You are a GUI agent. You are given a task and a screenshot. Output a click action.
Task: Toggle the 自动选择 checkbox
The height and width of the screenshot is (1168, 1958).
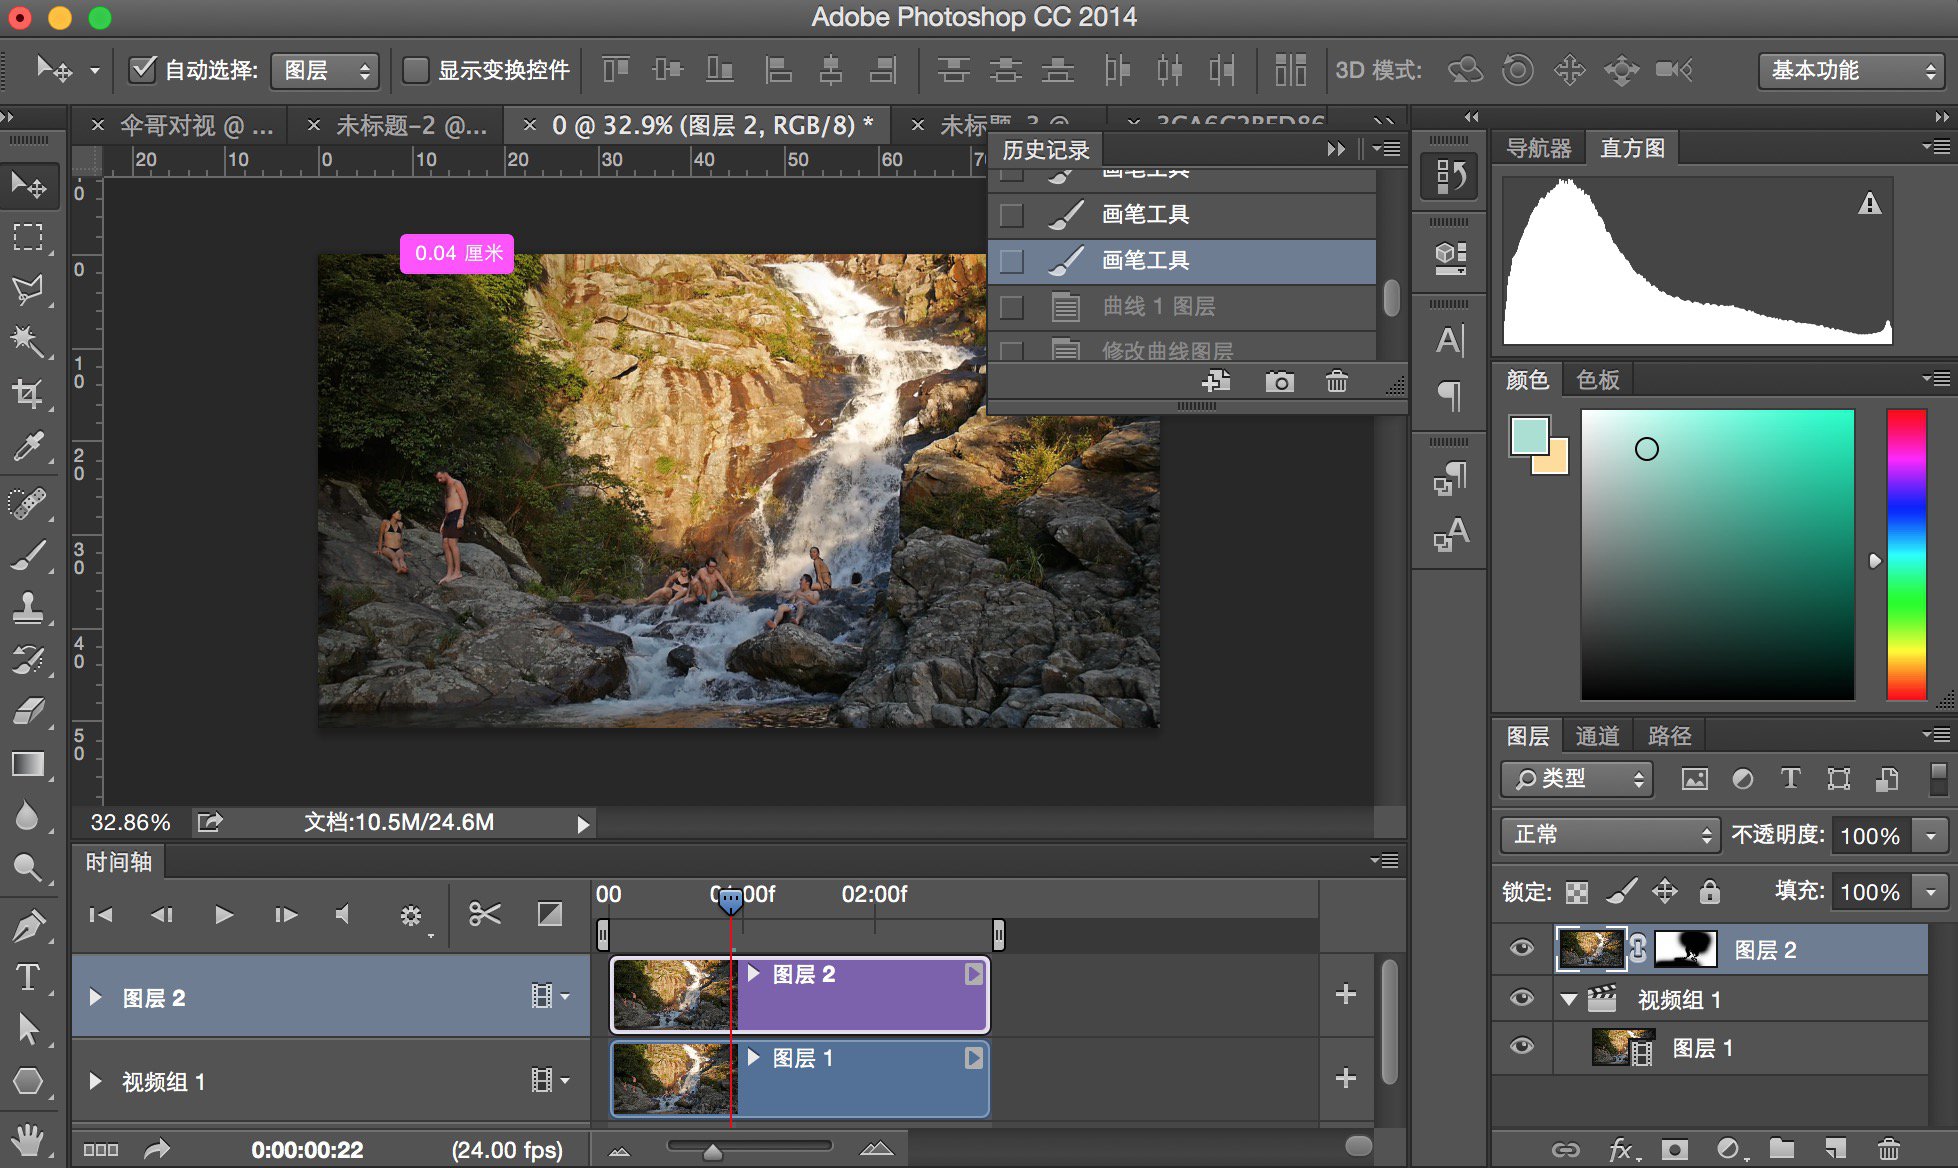pyautogui.click(x=143, y=69)
